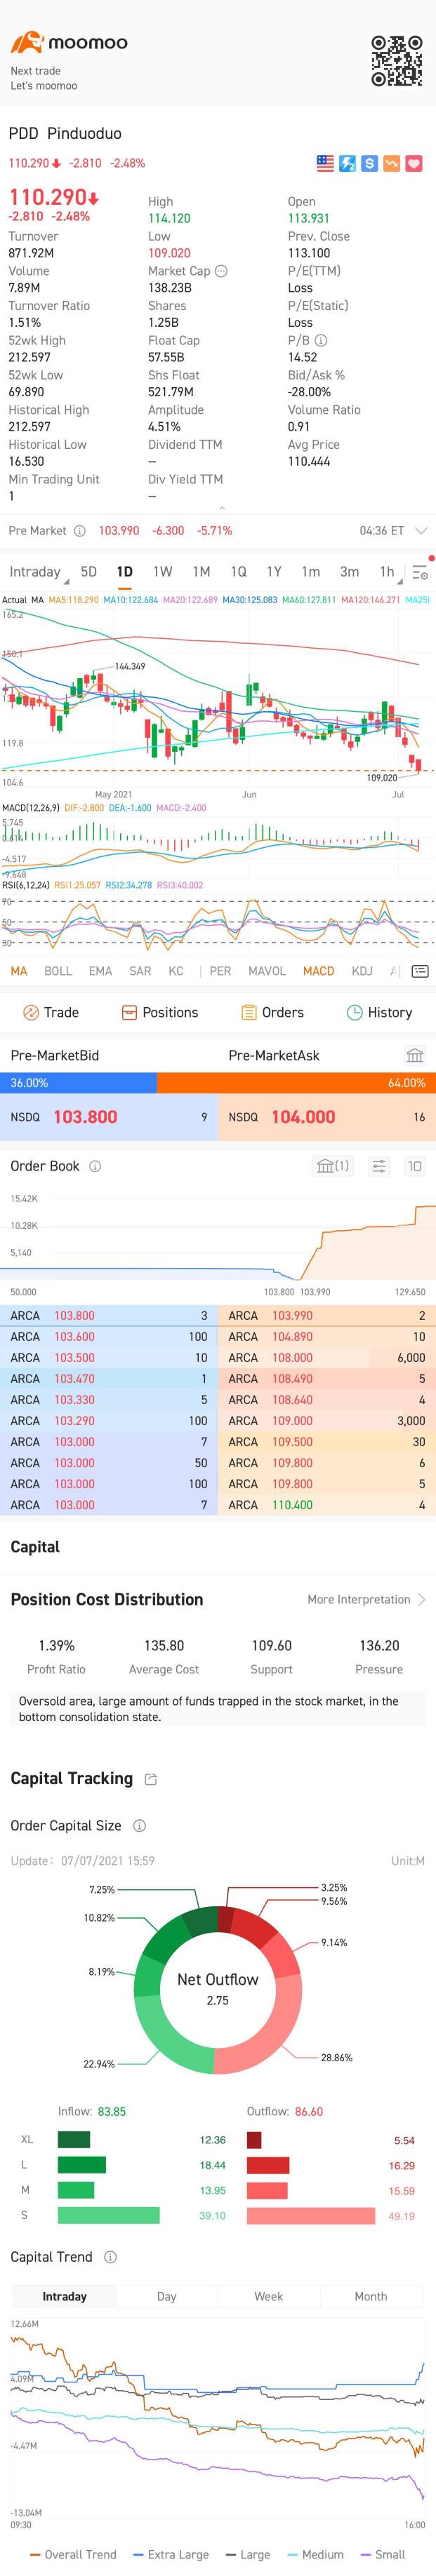This screenshot has width=436, height=2576.
Task: Tap the blue dollar sign icon
Action: tap(369, 163)
